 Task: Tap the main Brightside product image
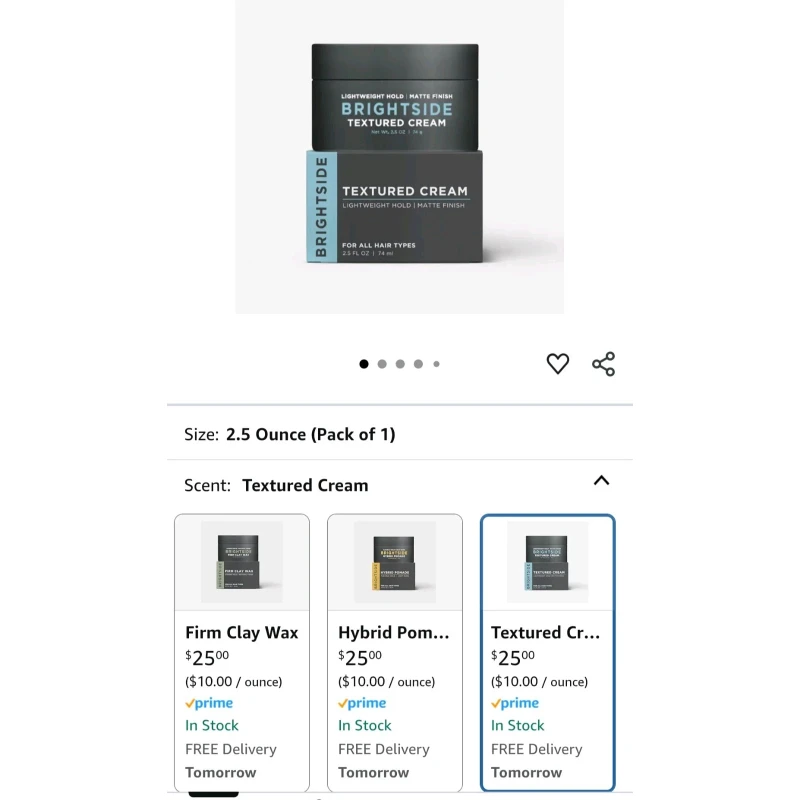[399, 157]
